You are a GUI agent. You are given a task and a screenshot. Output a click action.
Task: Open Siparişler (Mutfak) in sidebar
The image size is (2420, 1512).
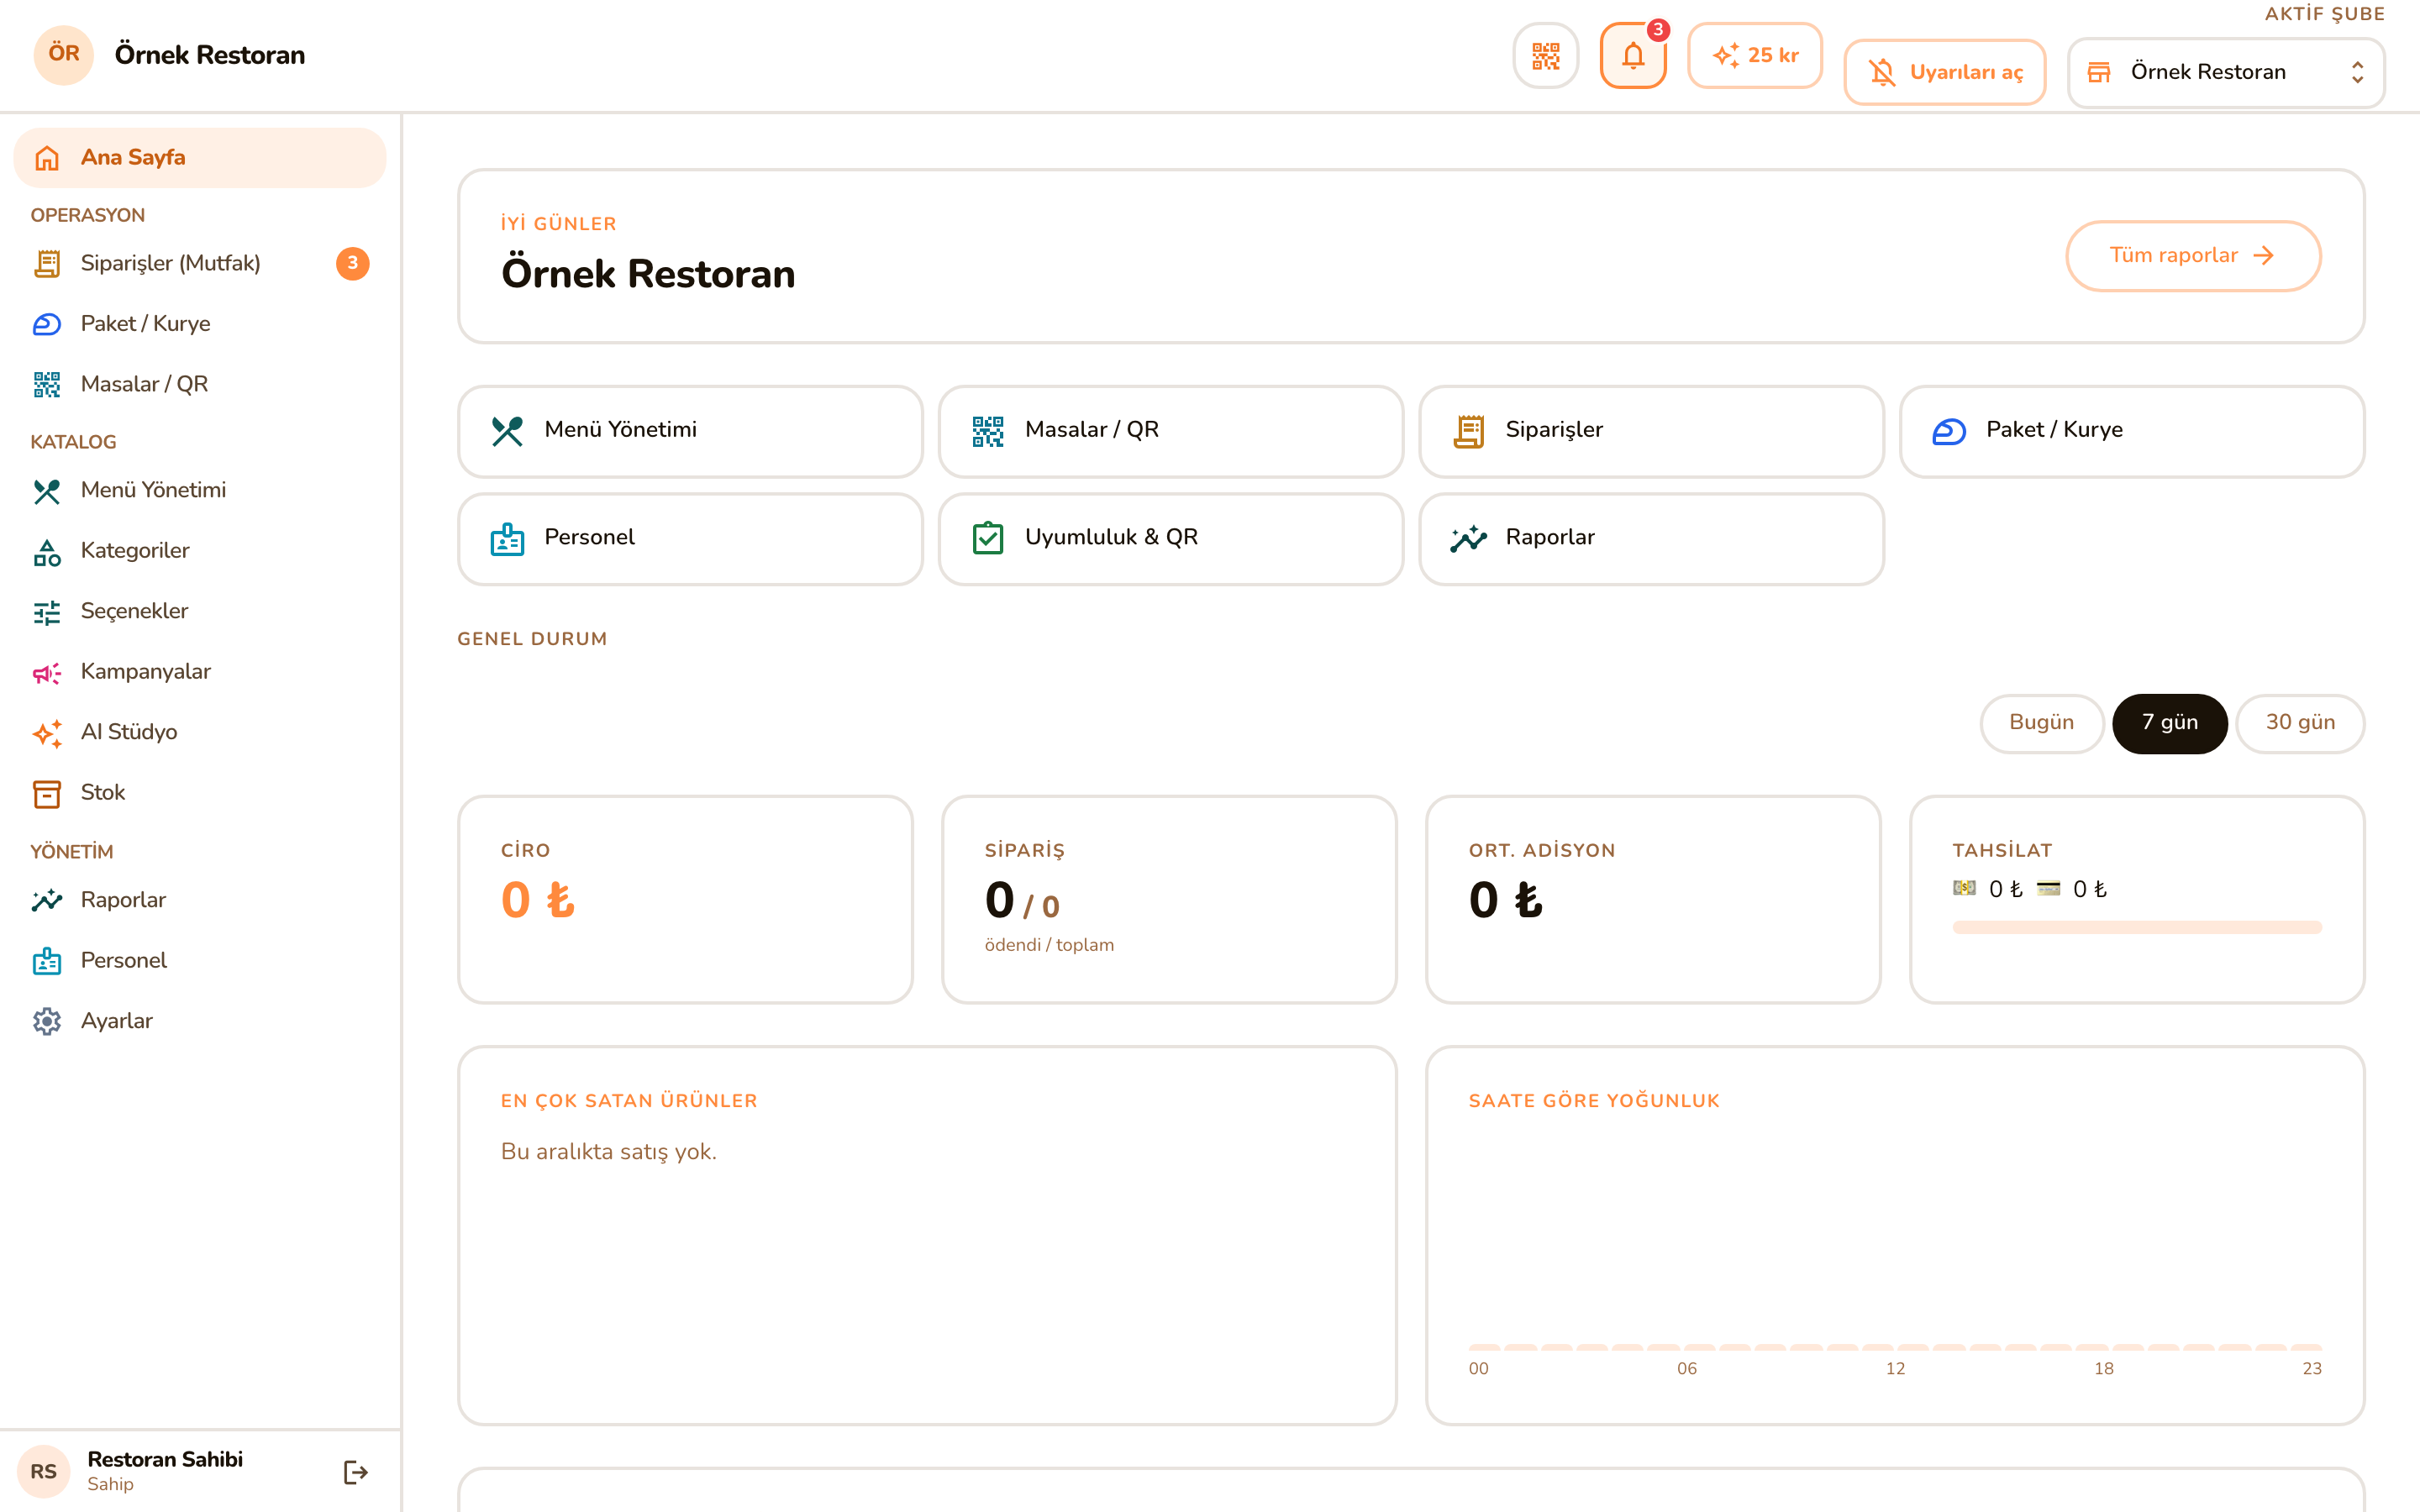pos(200,264)
